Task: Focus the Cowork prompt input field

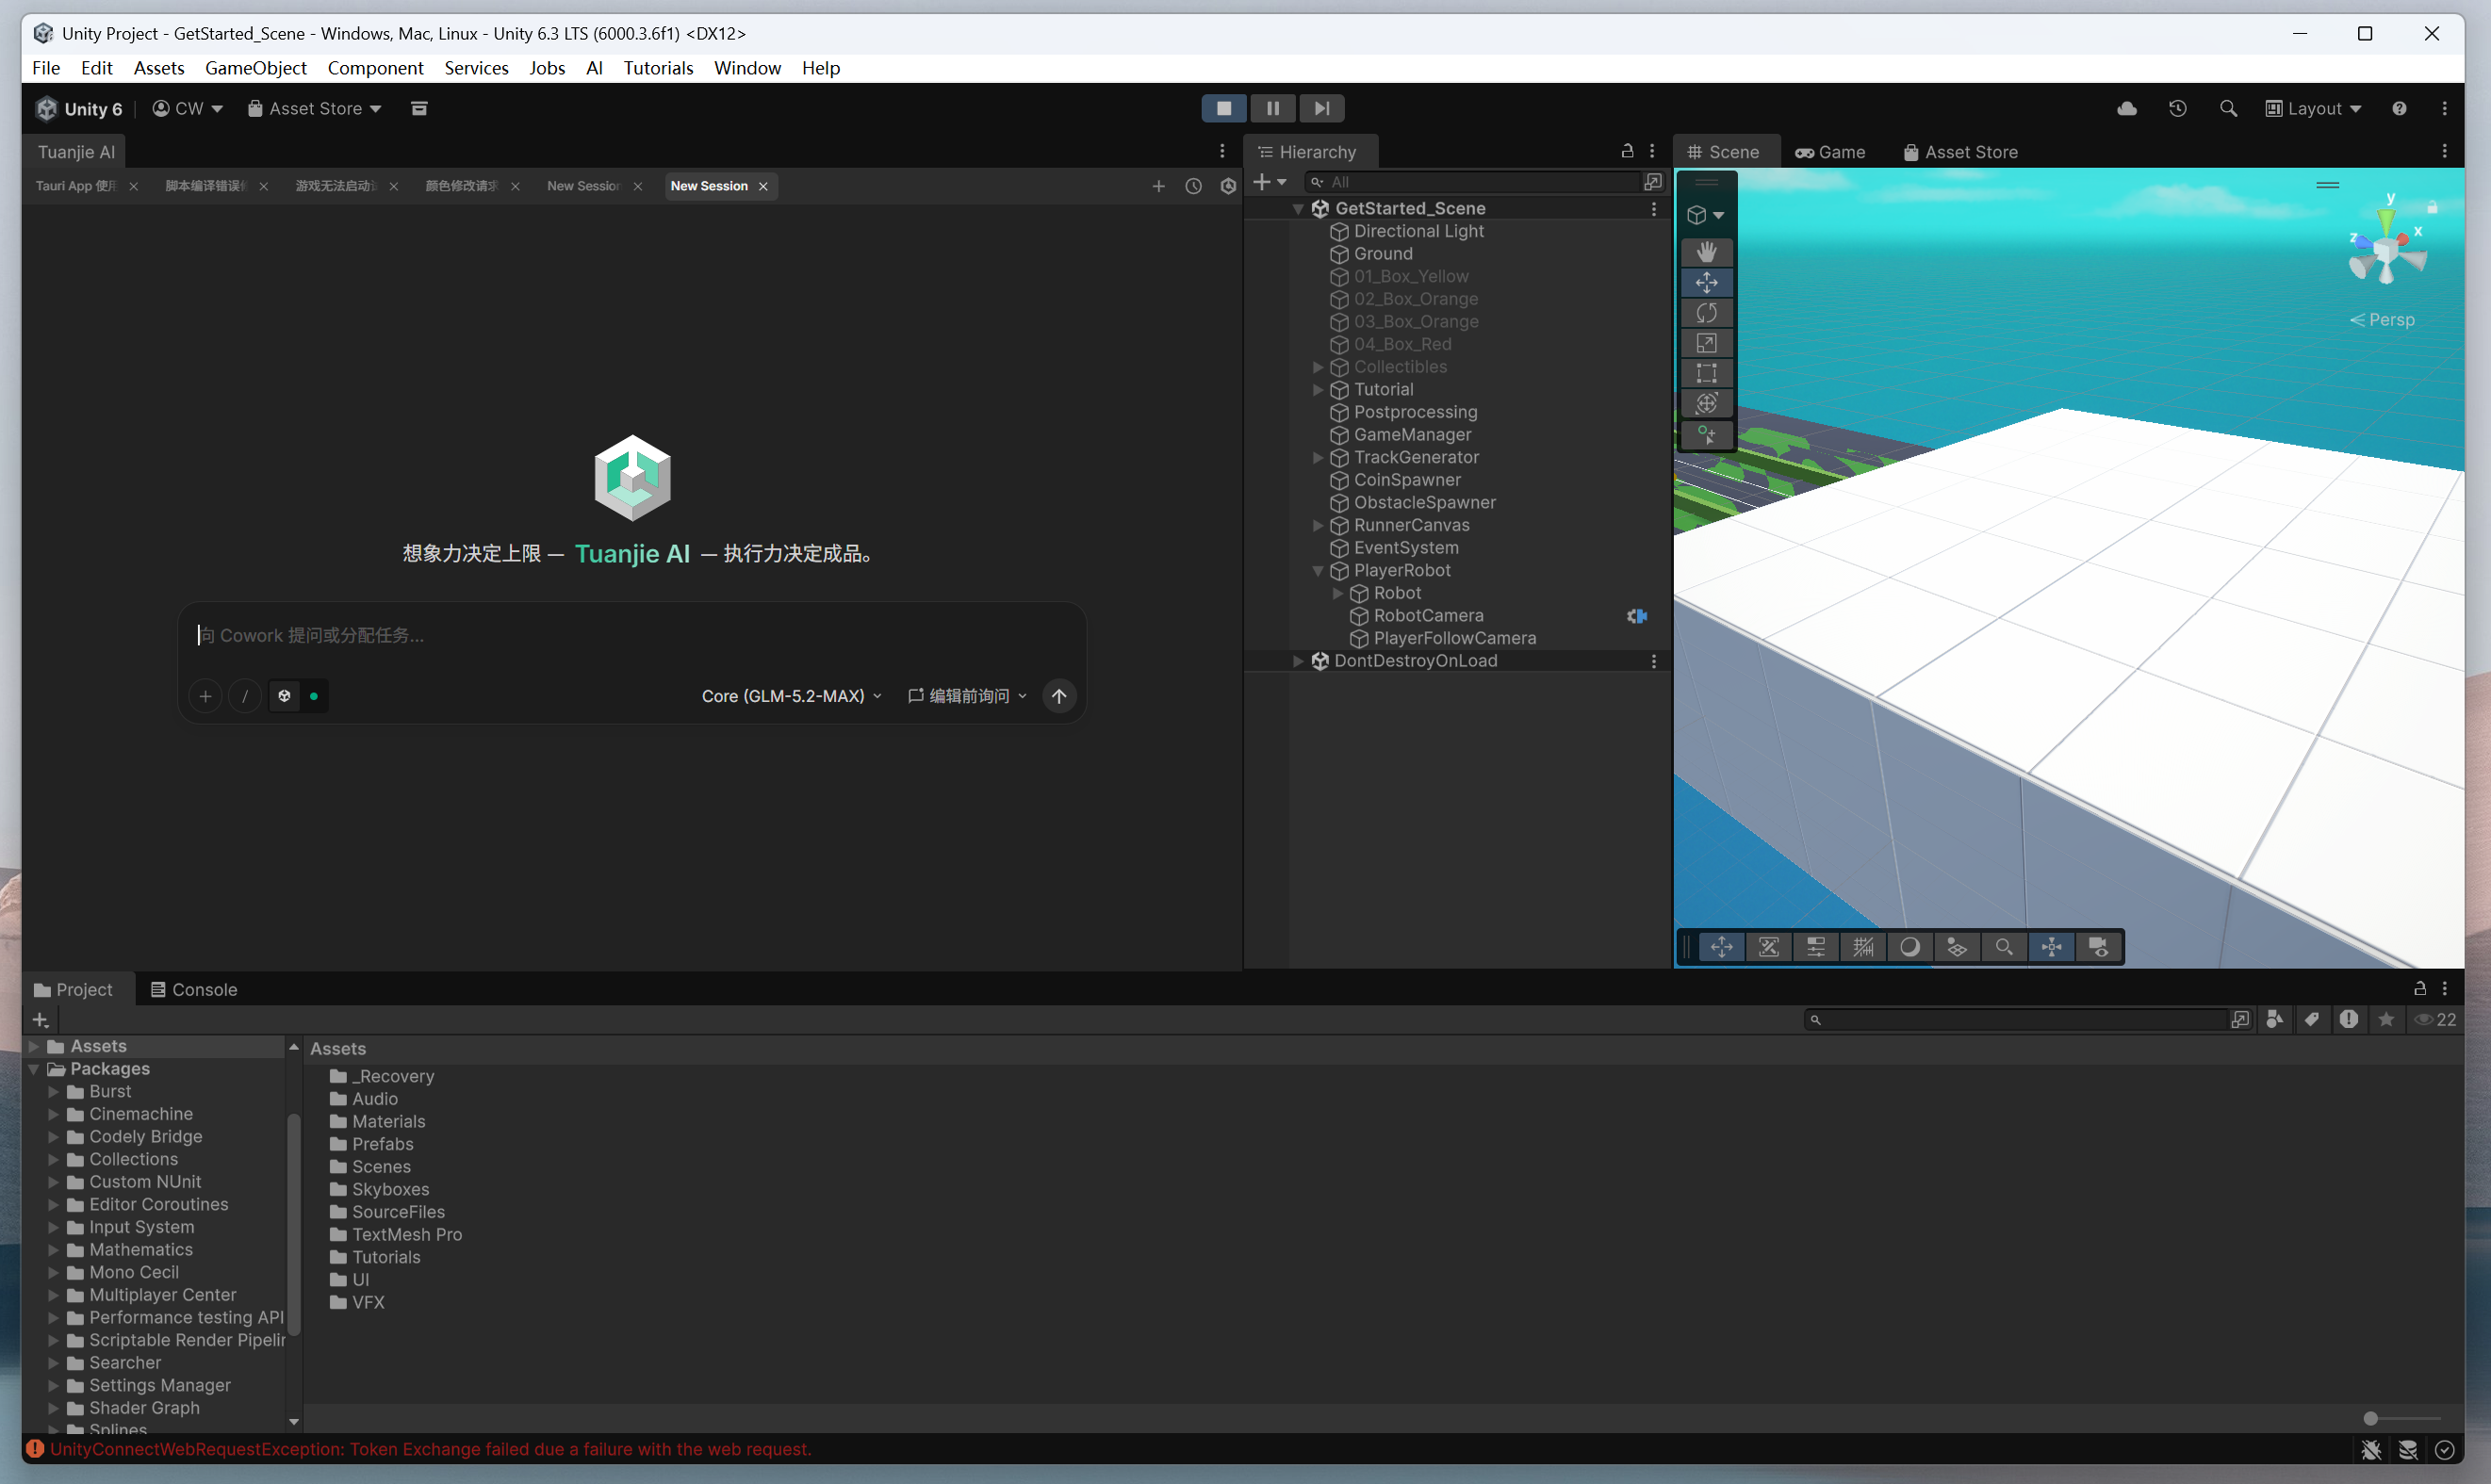Action: [x=632, y=636]
